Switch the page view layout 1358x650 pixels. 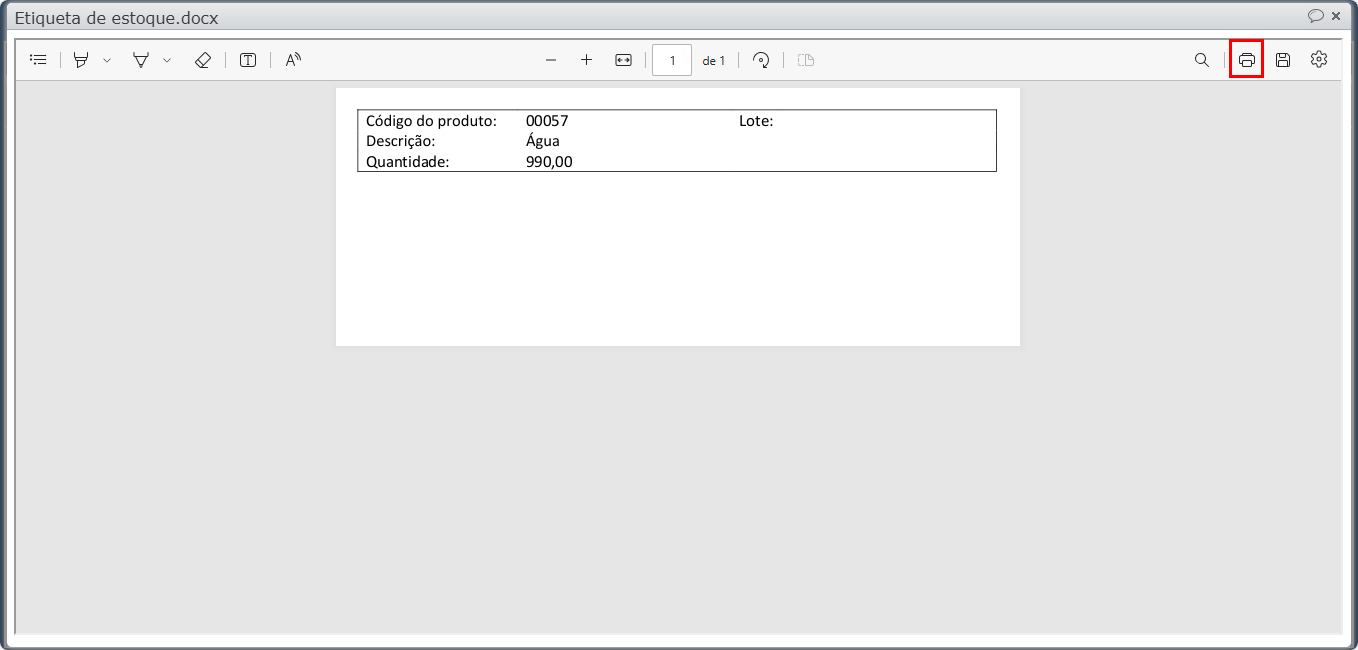point(806,60)
